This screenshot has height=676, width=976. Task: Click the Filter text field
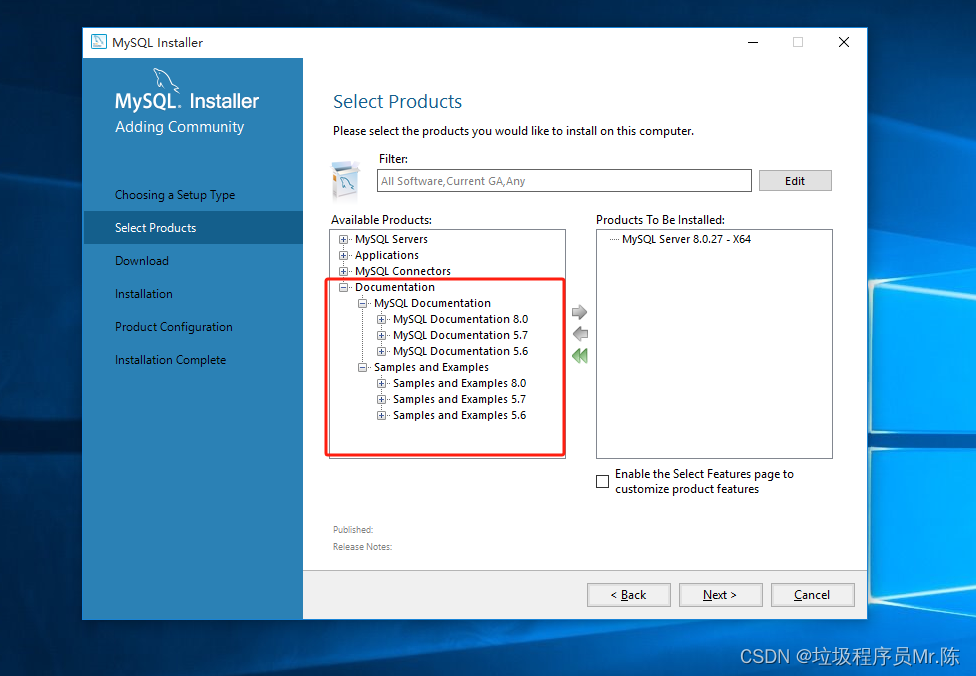click(564, 181)
